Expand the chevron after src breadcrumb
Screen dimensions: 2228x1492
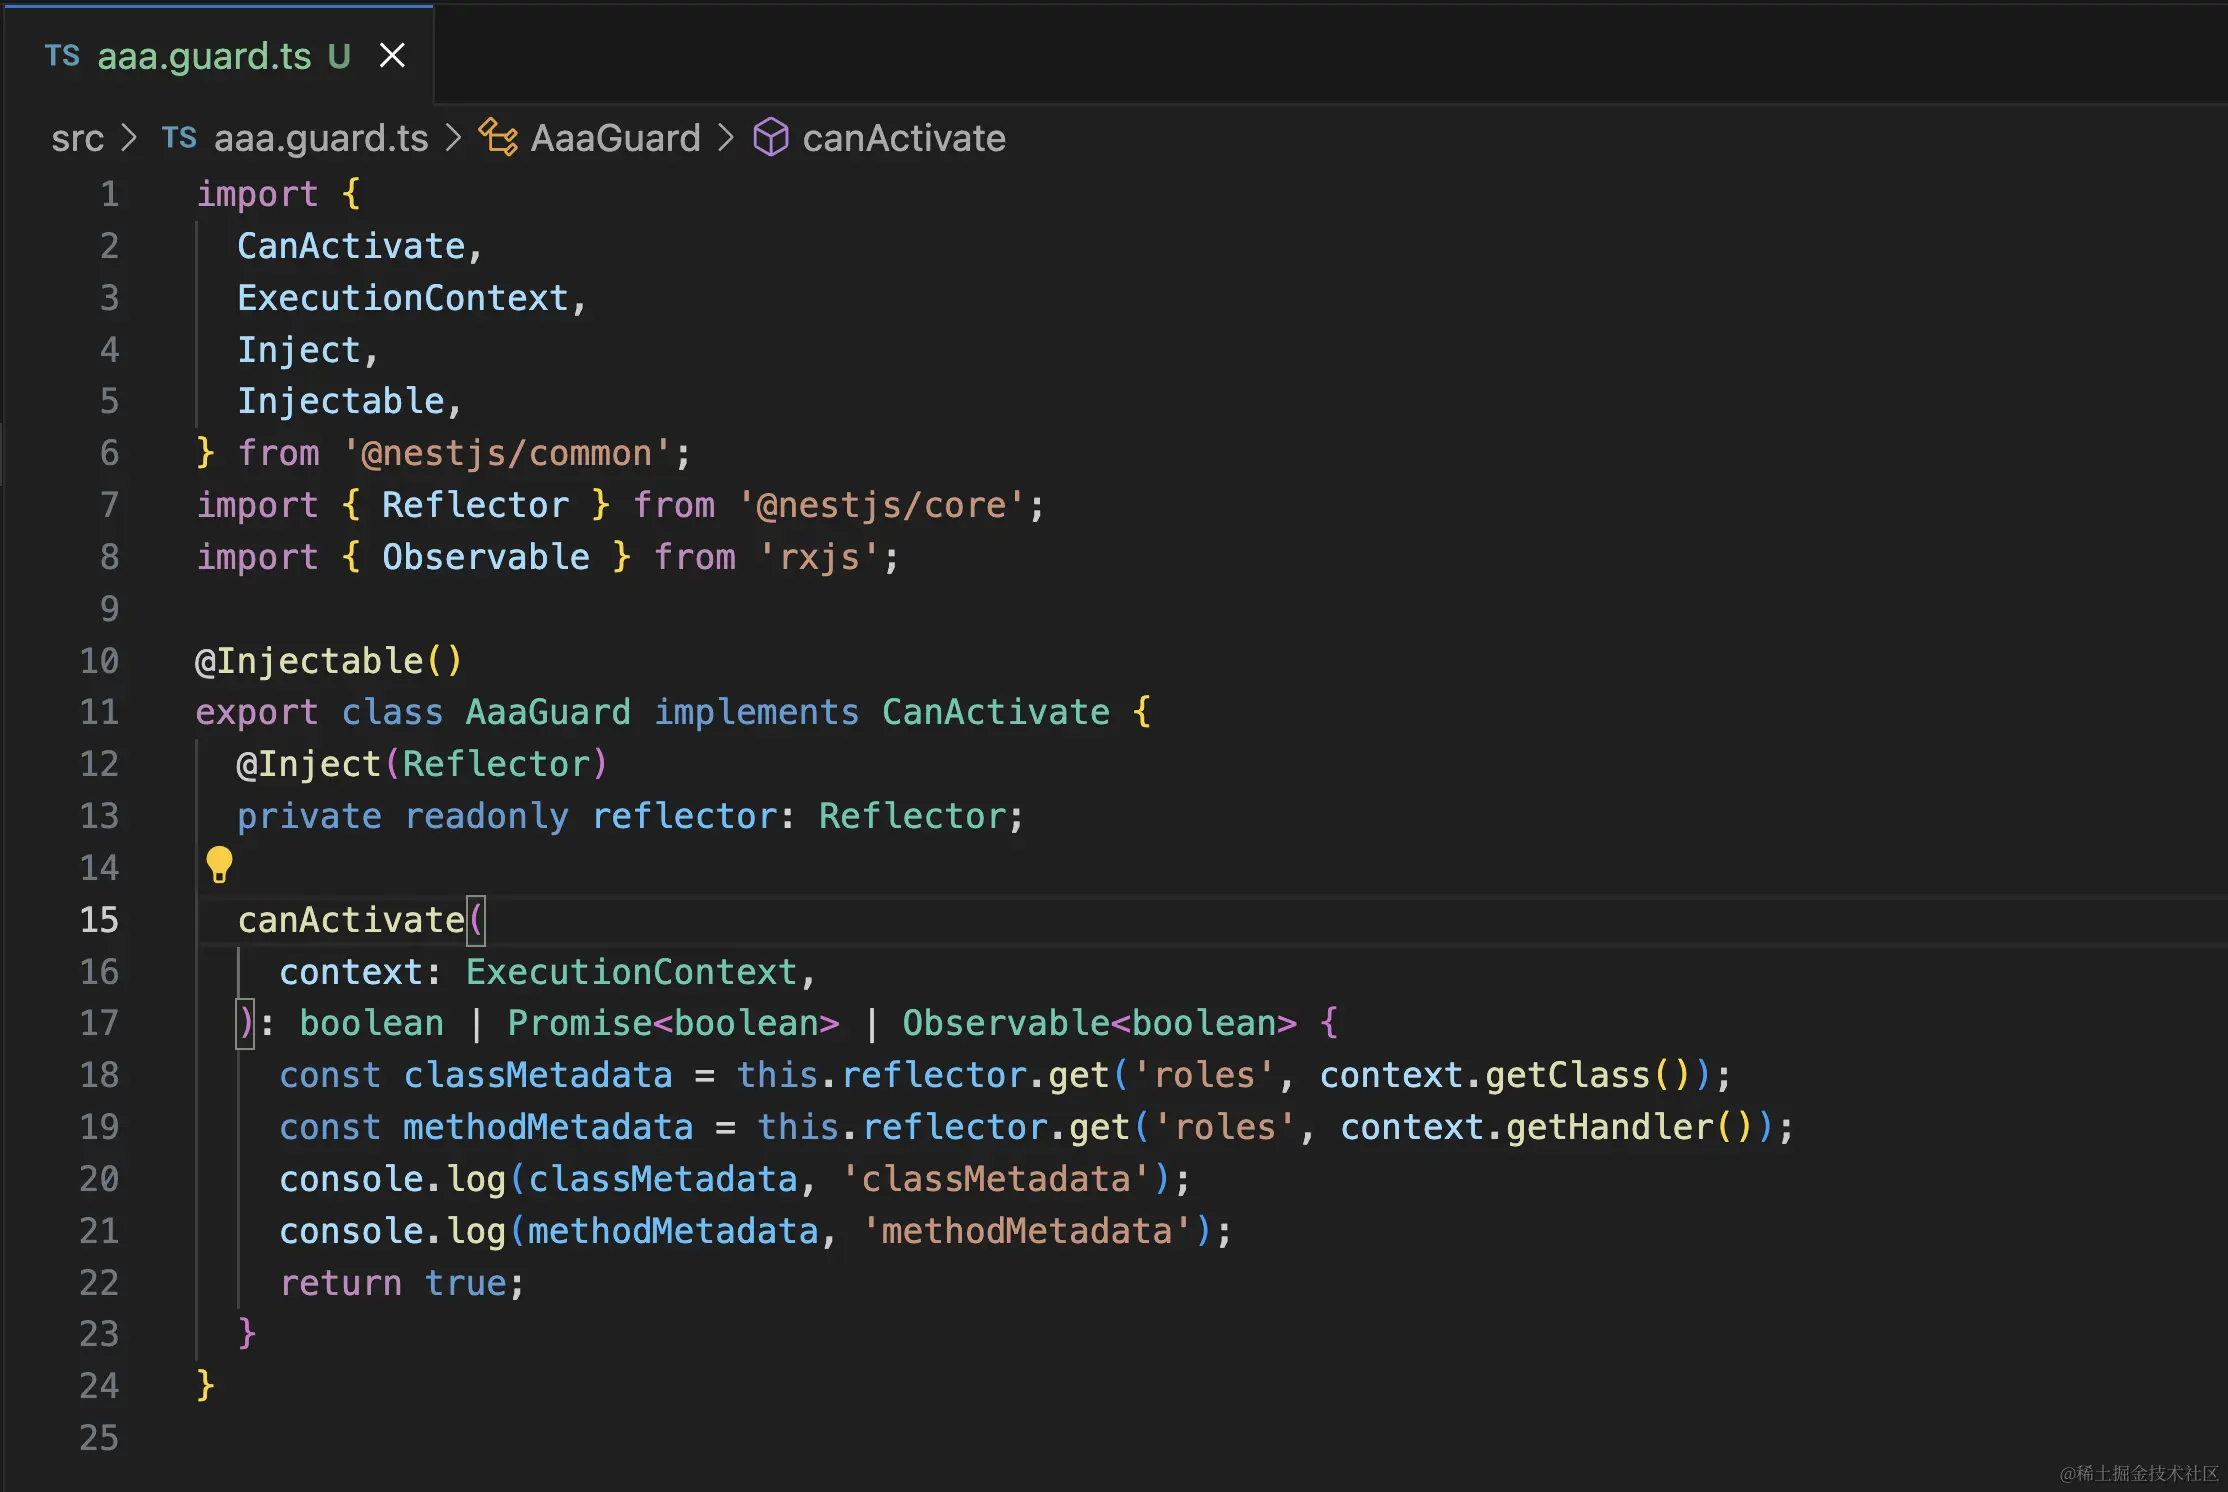(129, 138)
